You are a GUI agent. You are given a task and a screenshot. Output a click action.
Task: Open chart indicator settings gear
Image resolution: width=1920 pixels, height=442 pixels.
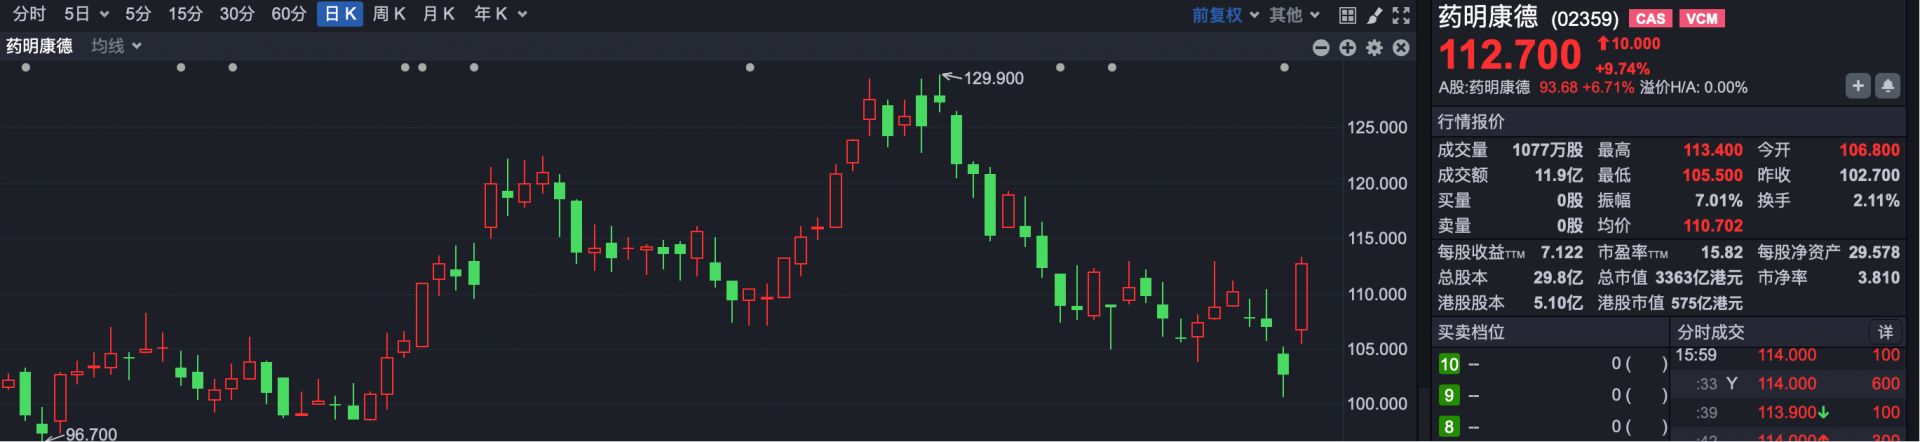click(x=1375, y=48)
